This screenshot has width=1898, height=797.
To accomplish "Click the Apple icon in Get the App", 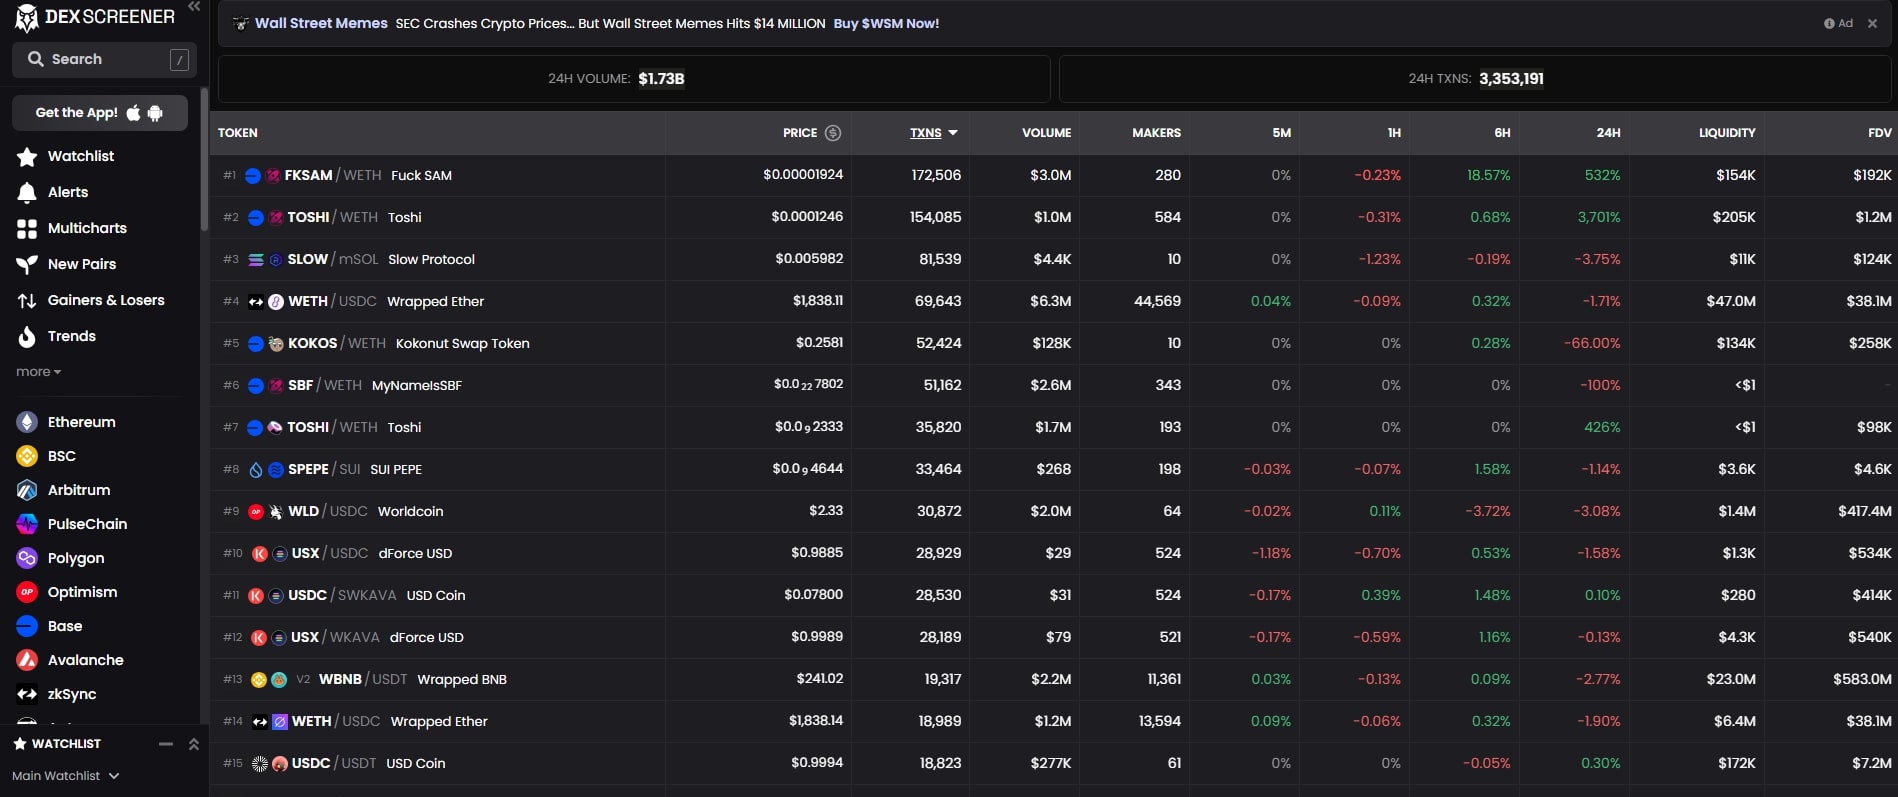I will click(133, 113).
